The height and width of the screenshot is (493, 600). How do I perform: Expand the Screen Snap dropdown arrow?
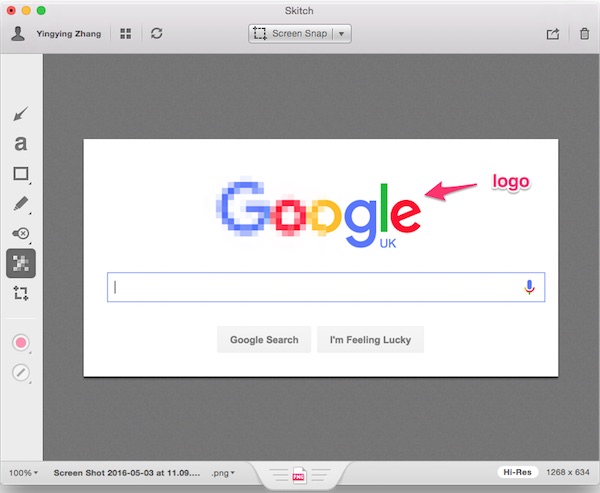342,34
